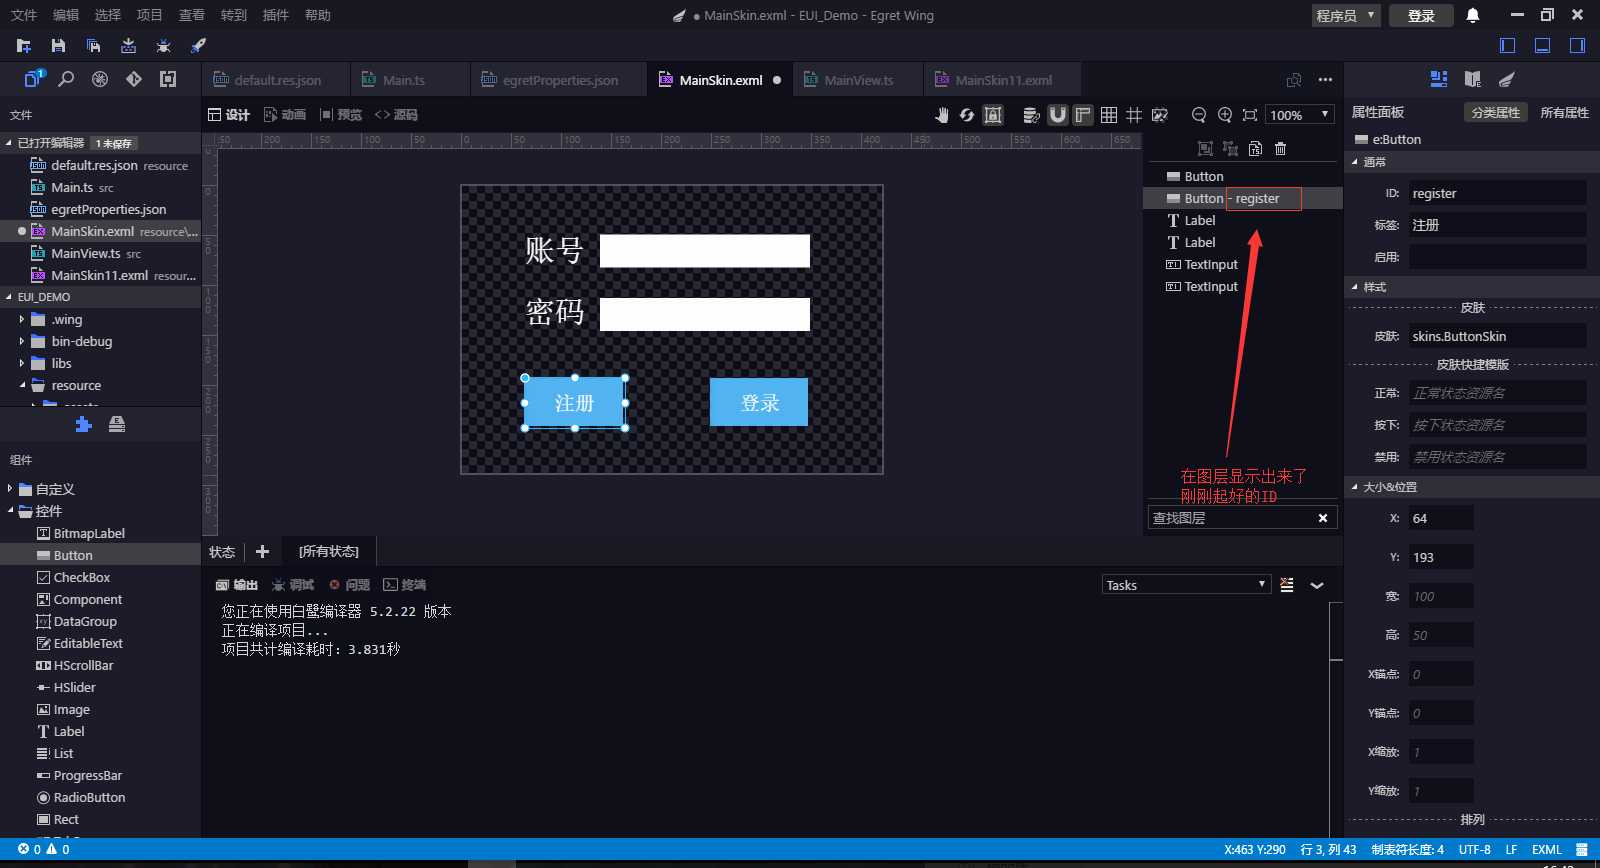Open the 程序员 role dropdown
The width and height of the screenshot is (1600, 868).
(1346, 15)
